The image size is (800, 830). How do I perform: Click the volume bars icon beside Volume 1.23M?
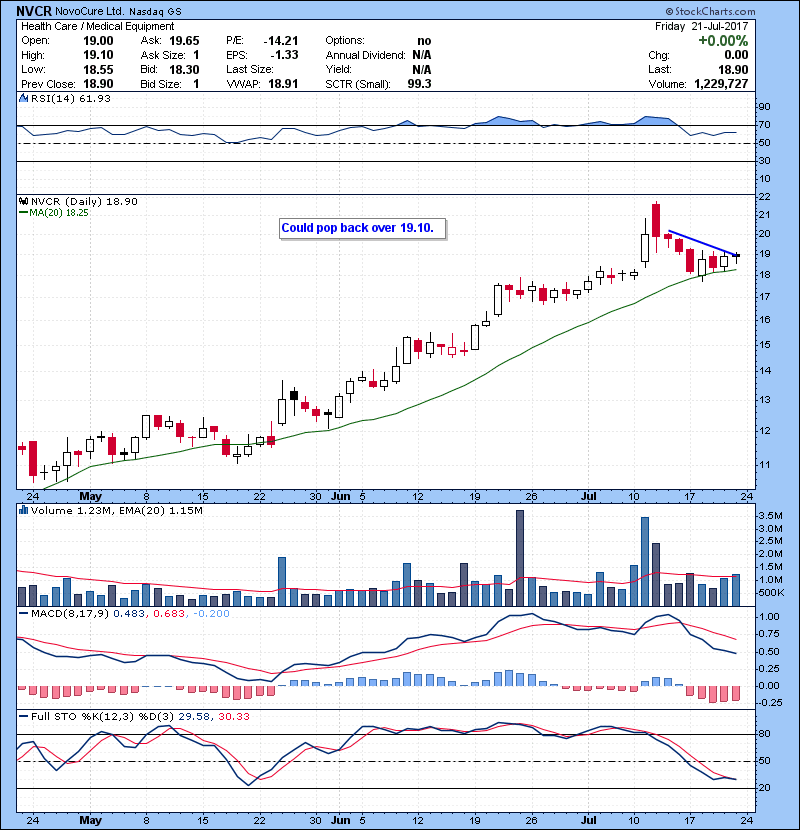click(x=23, y=510)
